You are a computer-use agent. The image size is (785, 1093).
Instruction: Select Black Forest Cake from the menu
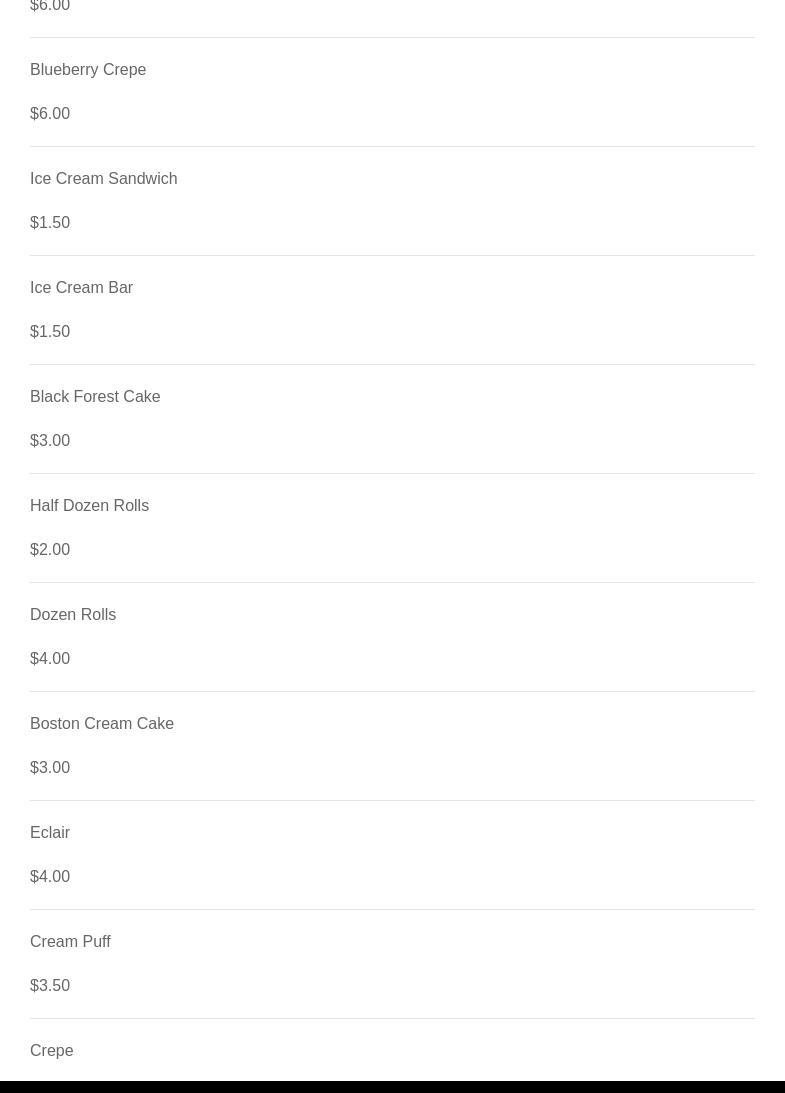pos(95,397)
